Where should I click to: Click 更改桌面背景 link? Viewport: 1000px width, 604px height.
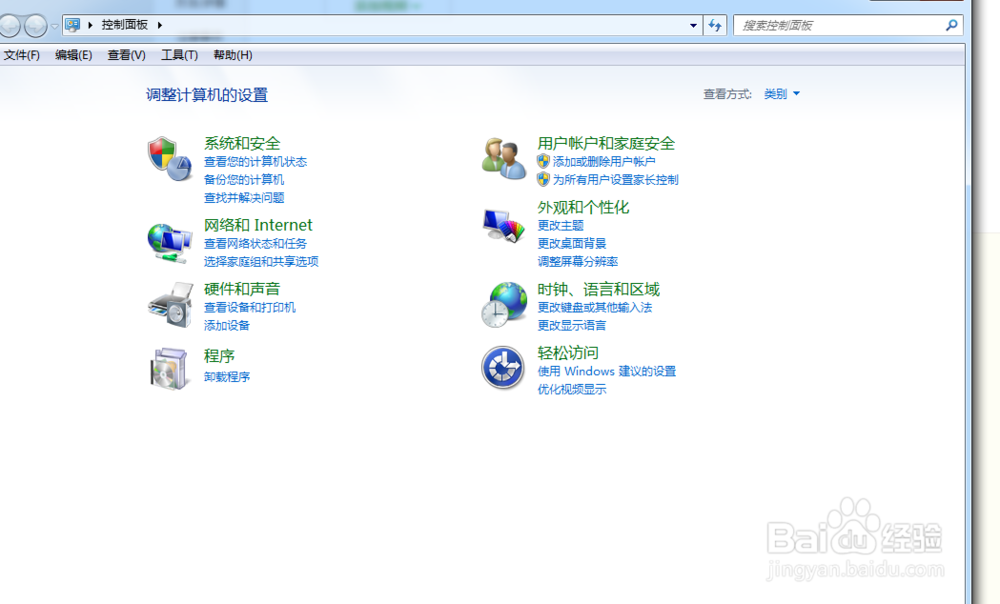tap(571, 244)
